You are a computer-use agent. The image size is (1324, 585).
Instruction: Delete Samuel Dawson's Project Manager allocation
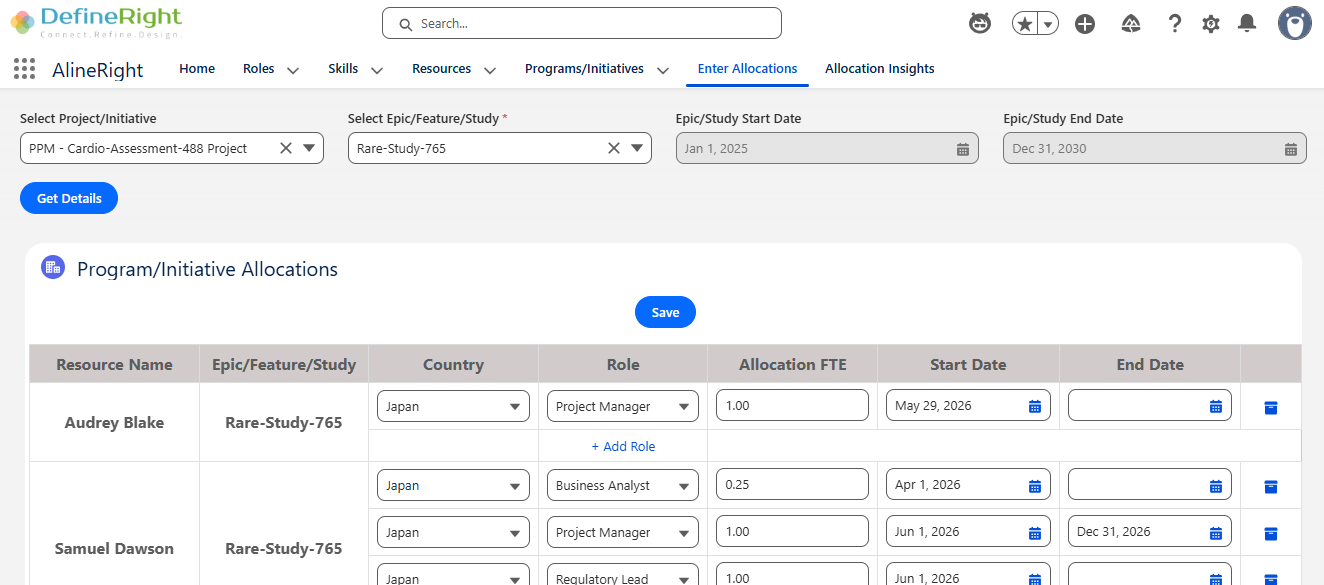[1271, 533]
